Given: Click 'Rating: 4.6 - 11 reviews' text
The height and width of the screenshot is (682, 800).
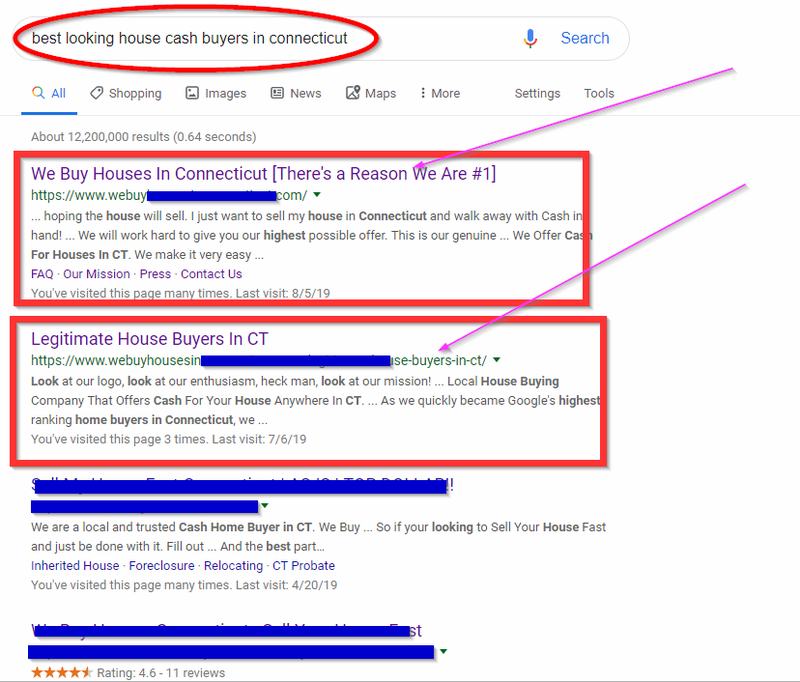Looking at the screenshot, I should click(x=161, y=673).
